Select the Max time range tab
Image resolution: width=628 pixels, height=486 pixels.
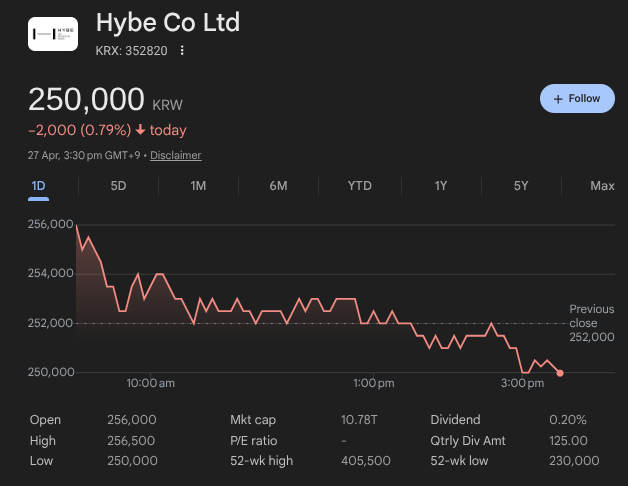(x=602, y=186)
